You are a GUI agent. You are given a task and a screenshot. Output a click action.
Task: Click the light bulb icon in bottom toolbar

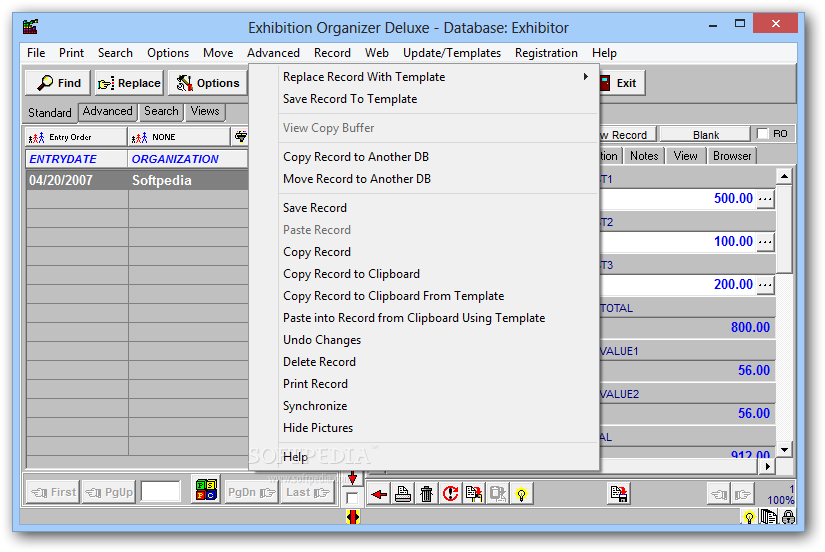521,494
